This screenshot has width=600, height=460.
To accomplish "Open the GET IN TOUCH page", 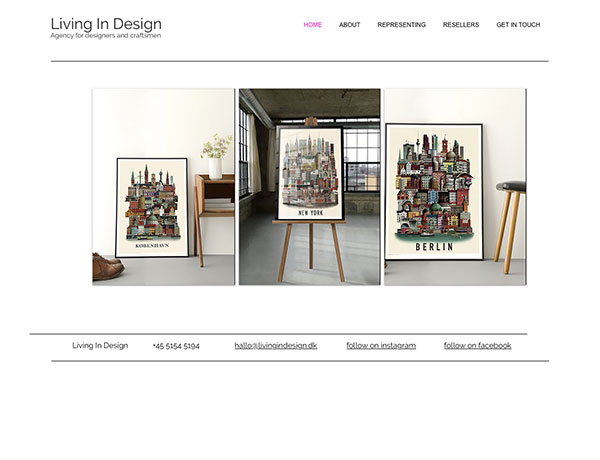I will click(518, 24).
